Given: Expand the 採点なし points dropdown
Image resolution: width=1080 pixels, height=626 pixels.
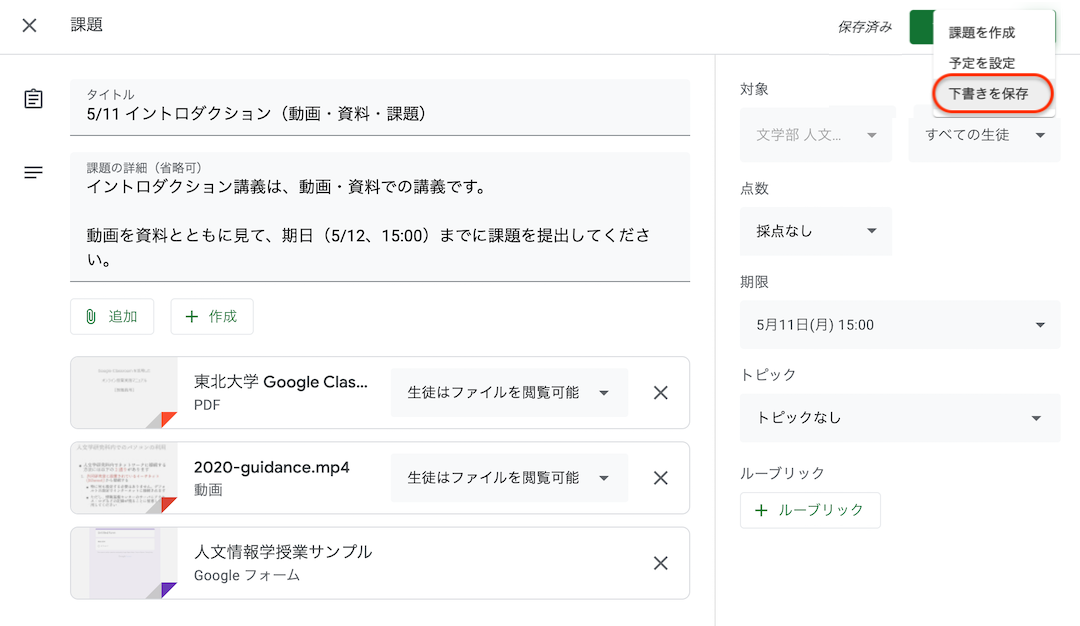Looking at the screenshot, I should pyautogui.click(x=816, y=231).
